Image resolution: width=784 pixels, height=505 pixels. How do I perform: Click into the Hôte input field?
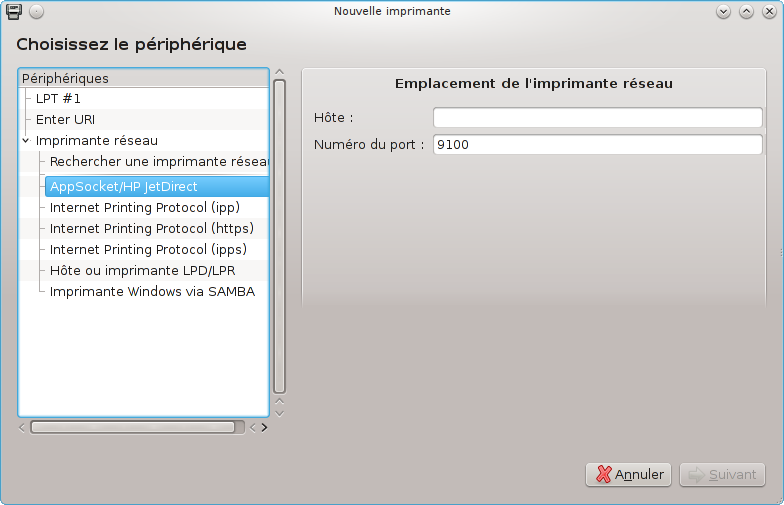[x=598, y=118]
